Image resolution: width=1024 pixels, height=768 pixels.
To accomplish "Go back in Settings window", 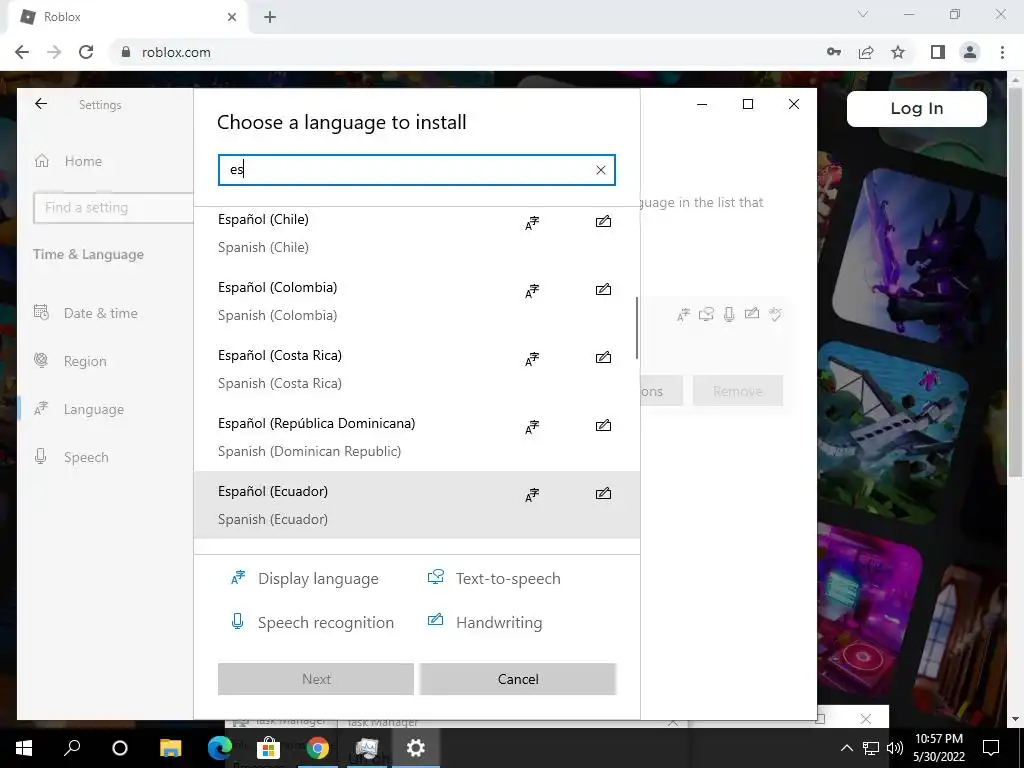I will coord(41,104).
